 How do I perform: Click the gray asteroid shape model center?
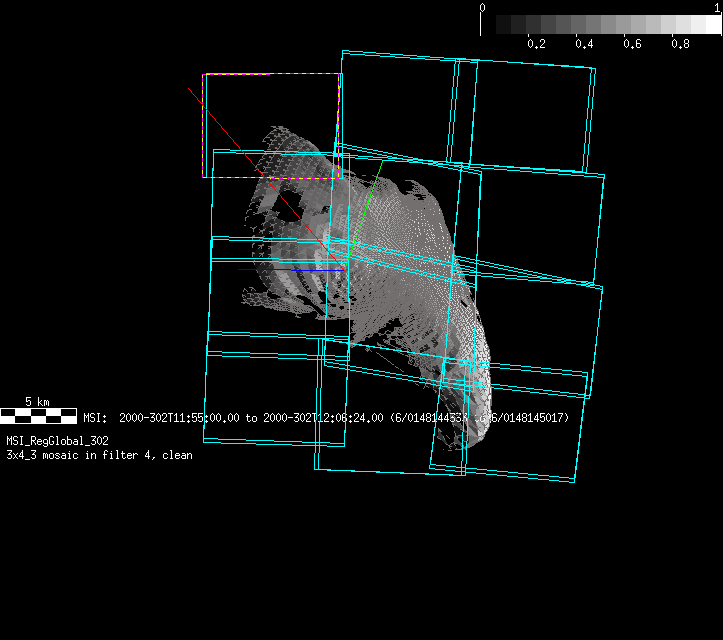point(380,270)
